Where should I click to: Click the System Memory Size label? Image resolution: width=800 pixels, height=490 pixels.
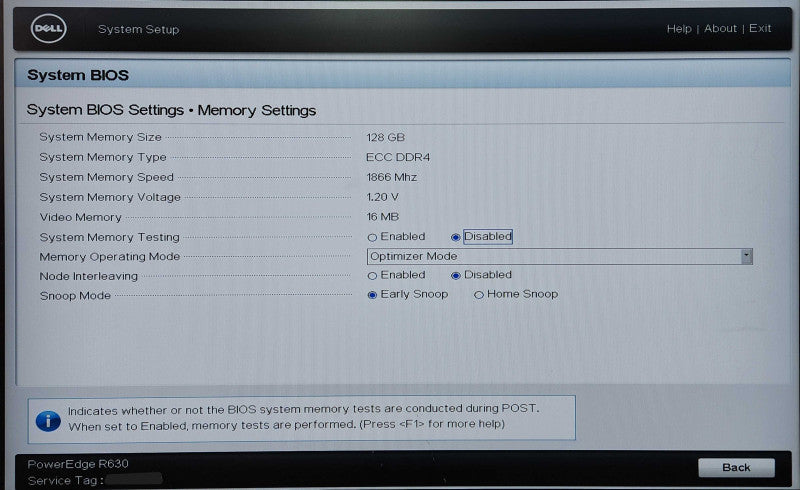point(101,137)
